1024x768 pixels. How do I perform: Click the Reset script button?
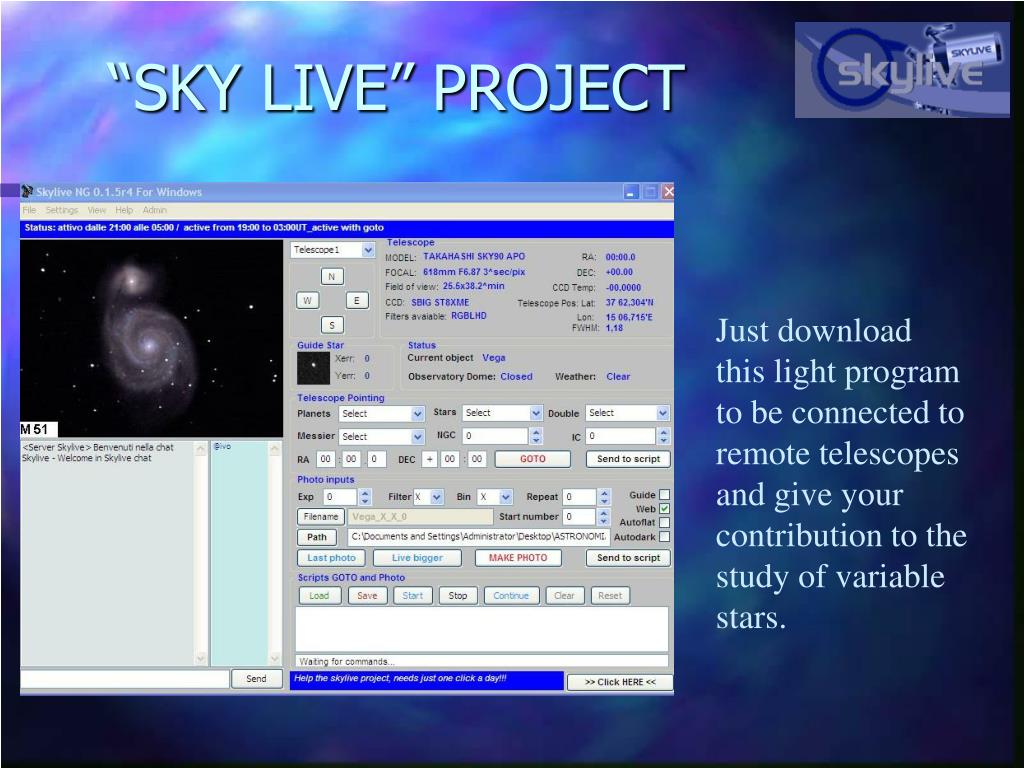(x=610, y=596)
